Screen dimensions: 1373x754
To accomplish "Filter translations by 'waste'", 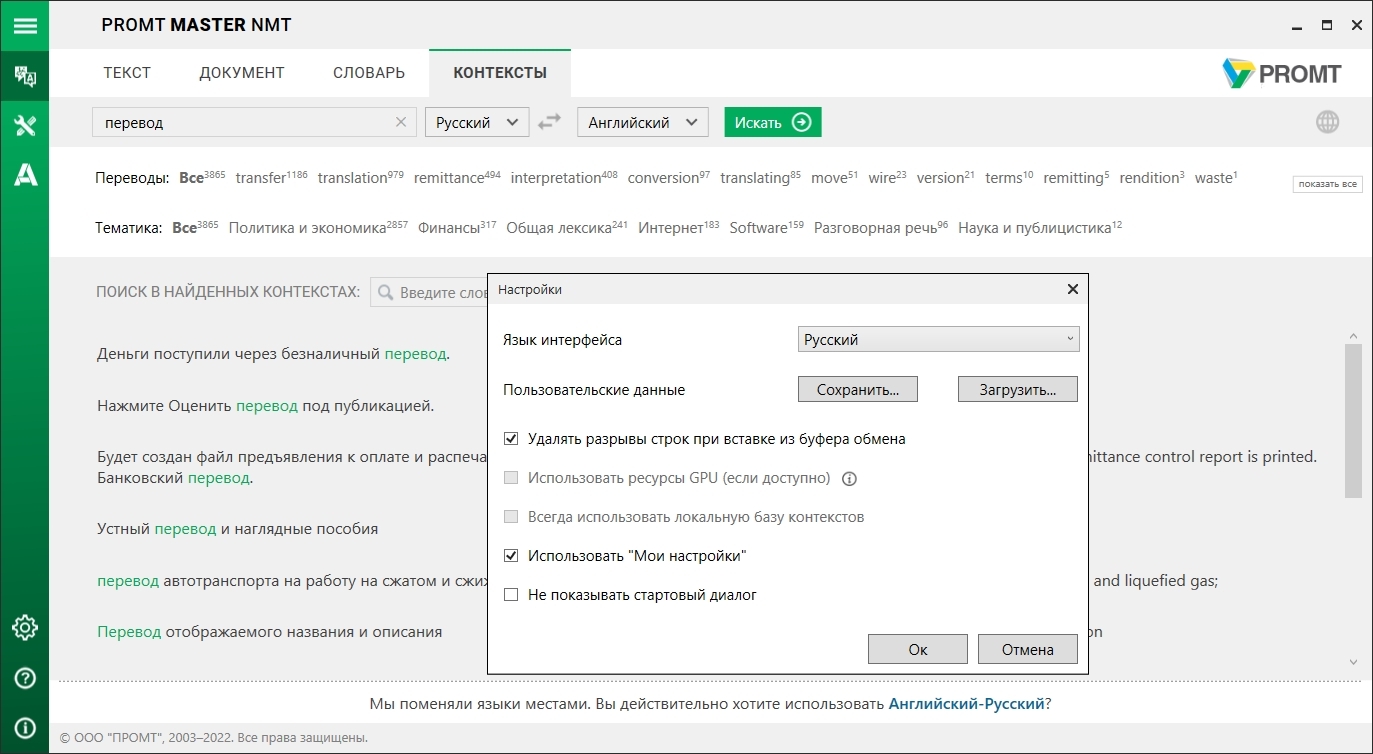I will point(1215,177).
